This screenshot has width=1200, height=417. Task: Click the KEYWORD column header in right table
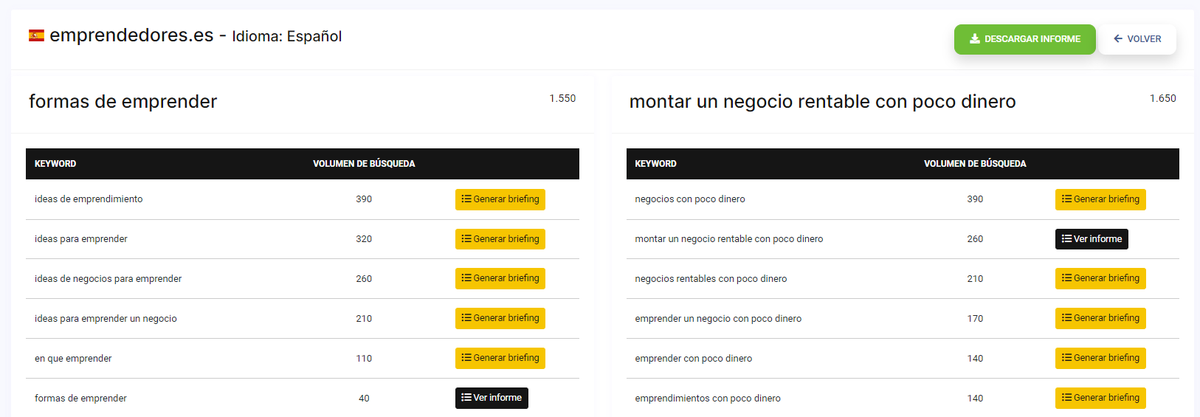[655, 164]
